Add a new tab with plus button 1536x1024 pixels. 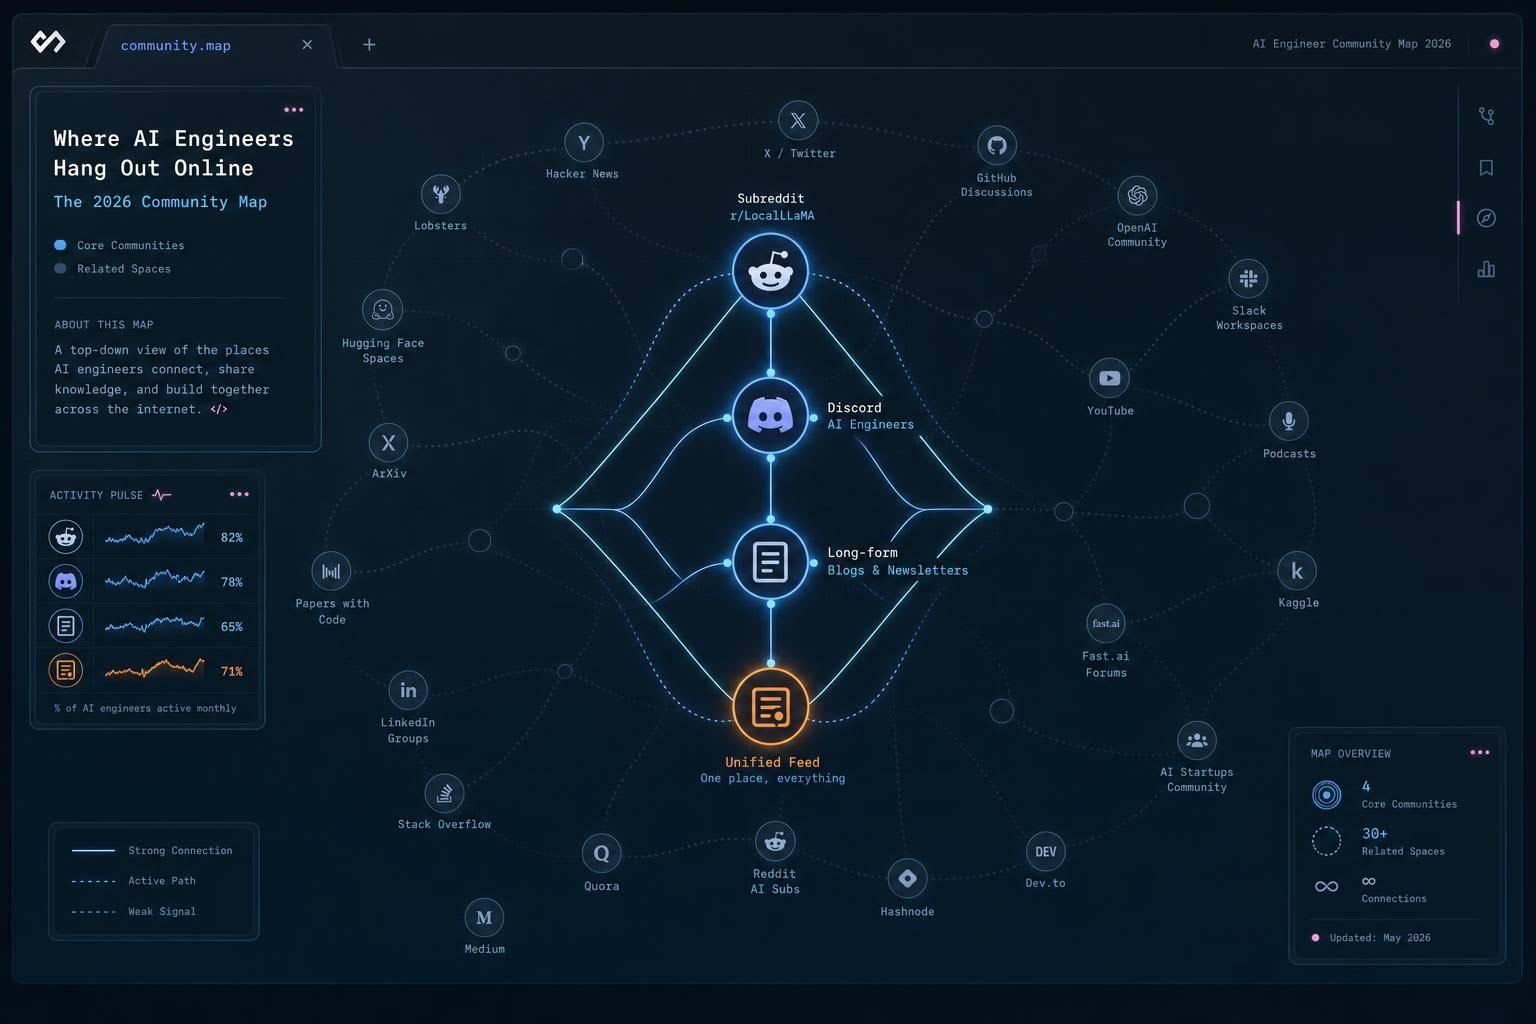coord(369,44)
